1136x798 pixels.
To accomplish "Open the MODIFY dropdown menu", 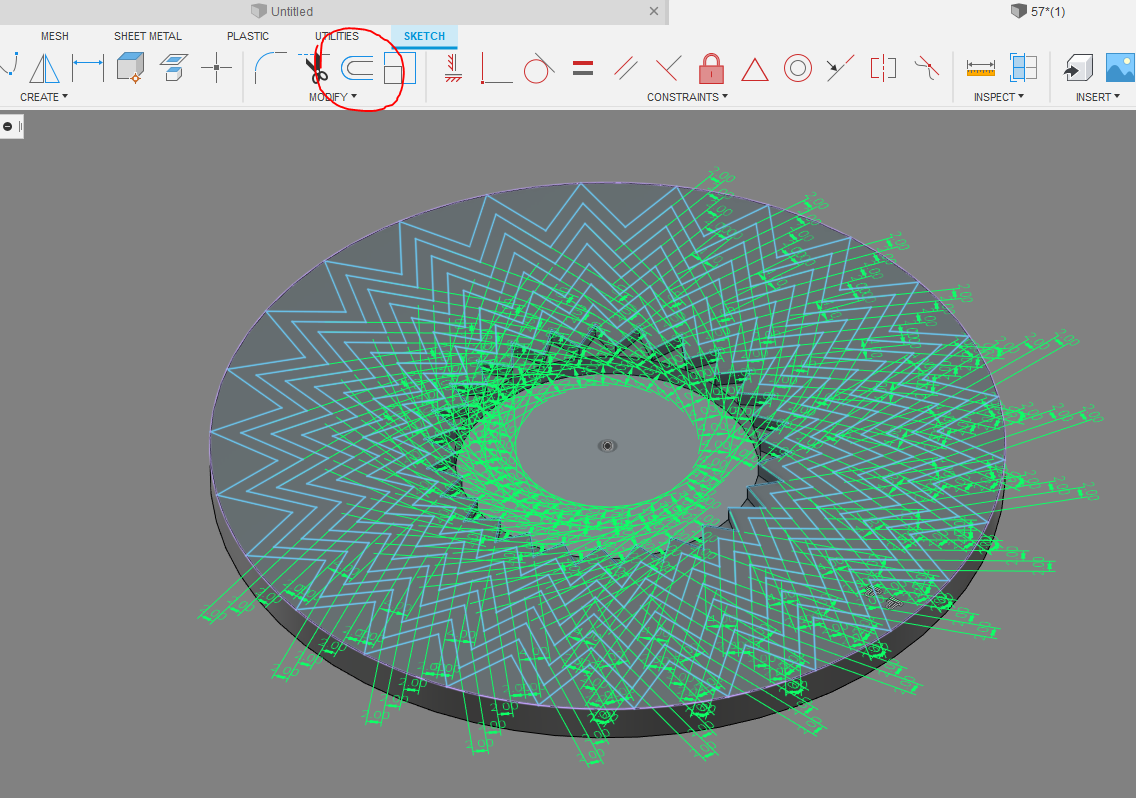I will pos(333,96).
